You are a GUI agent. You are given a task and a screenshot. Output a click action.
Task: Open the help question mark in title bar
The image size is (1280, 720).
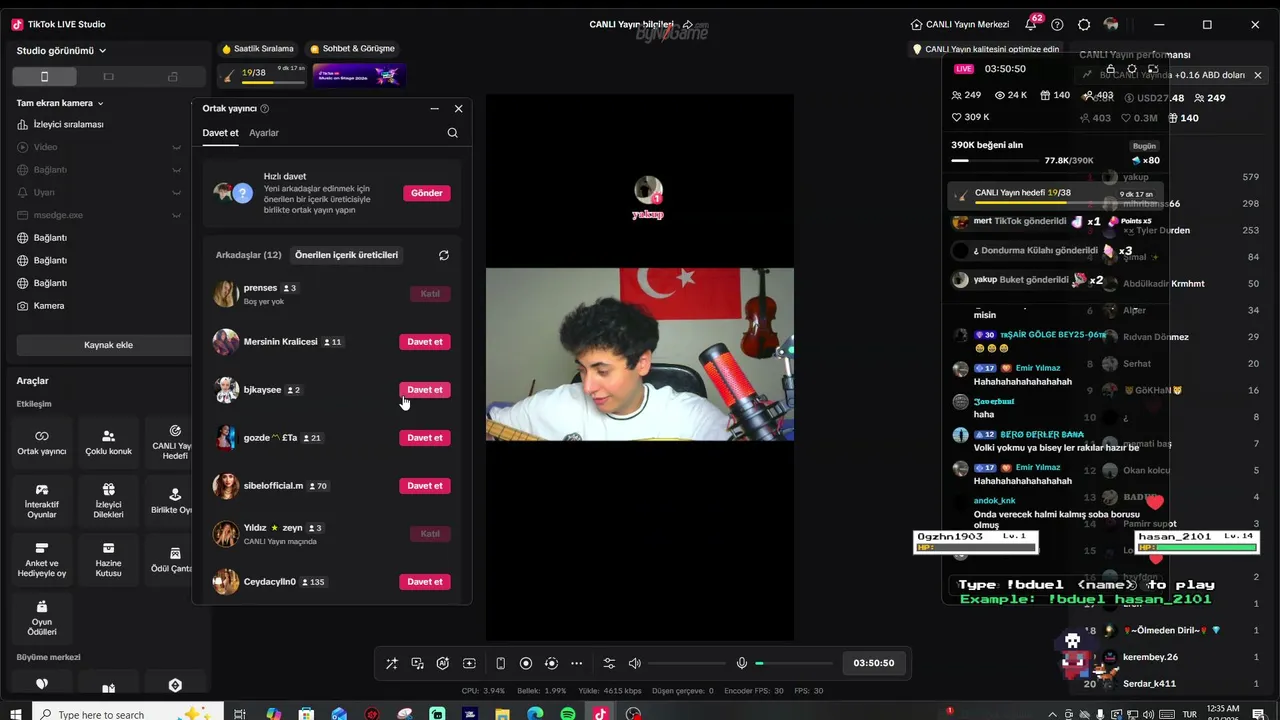point(1057,24)
